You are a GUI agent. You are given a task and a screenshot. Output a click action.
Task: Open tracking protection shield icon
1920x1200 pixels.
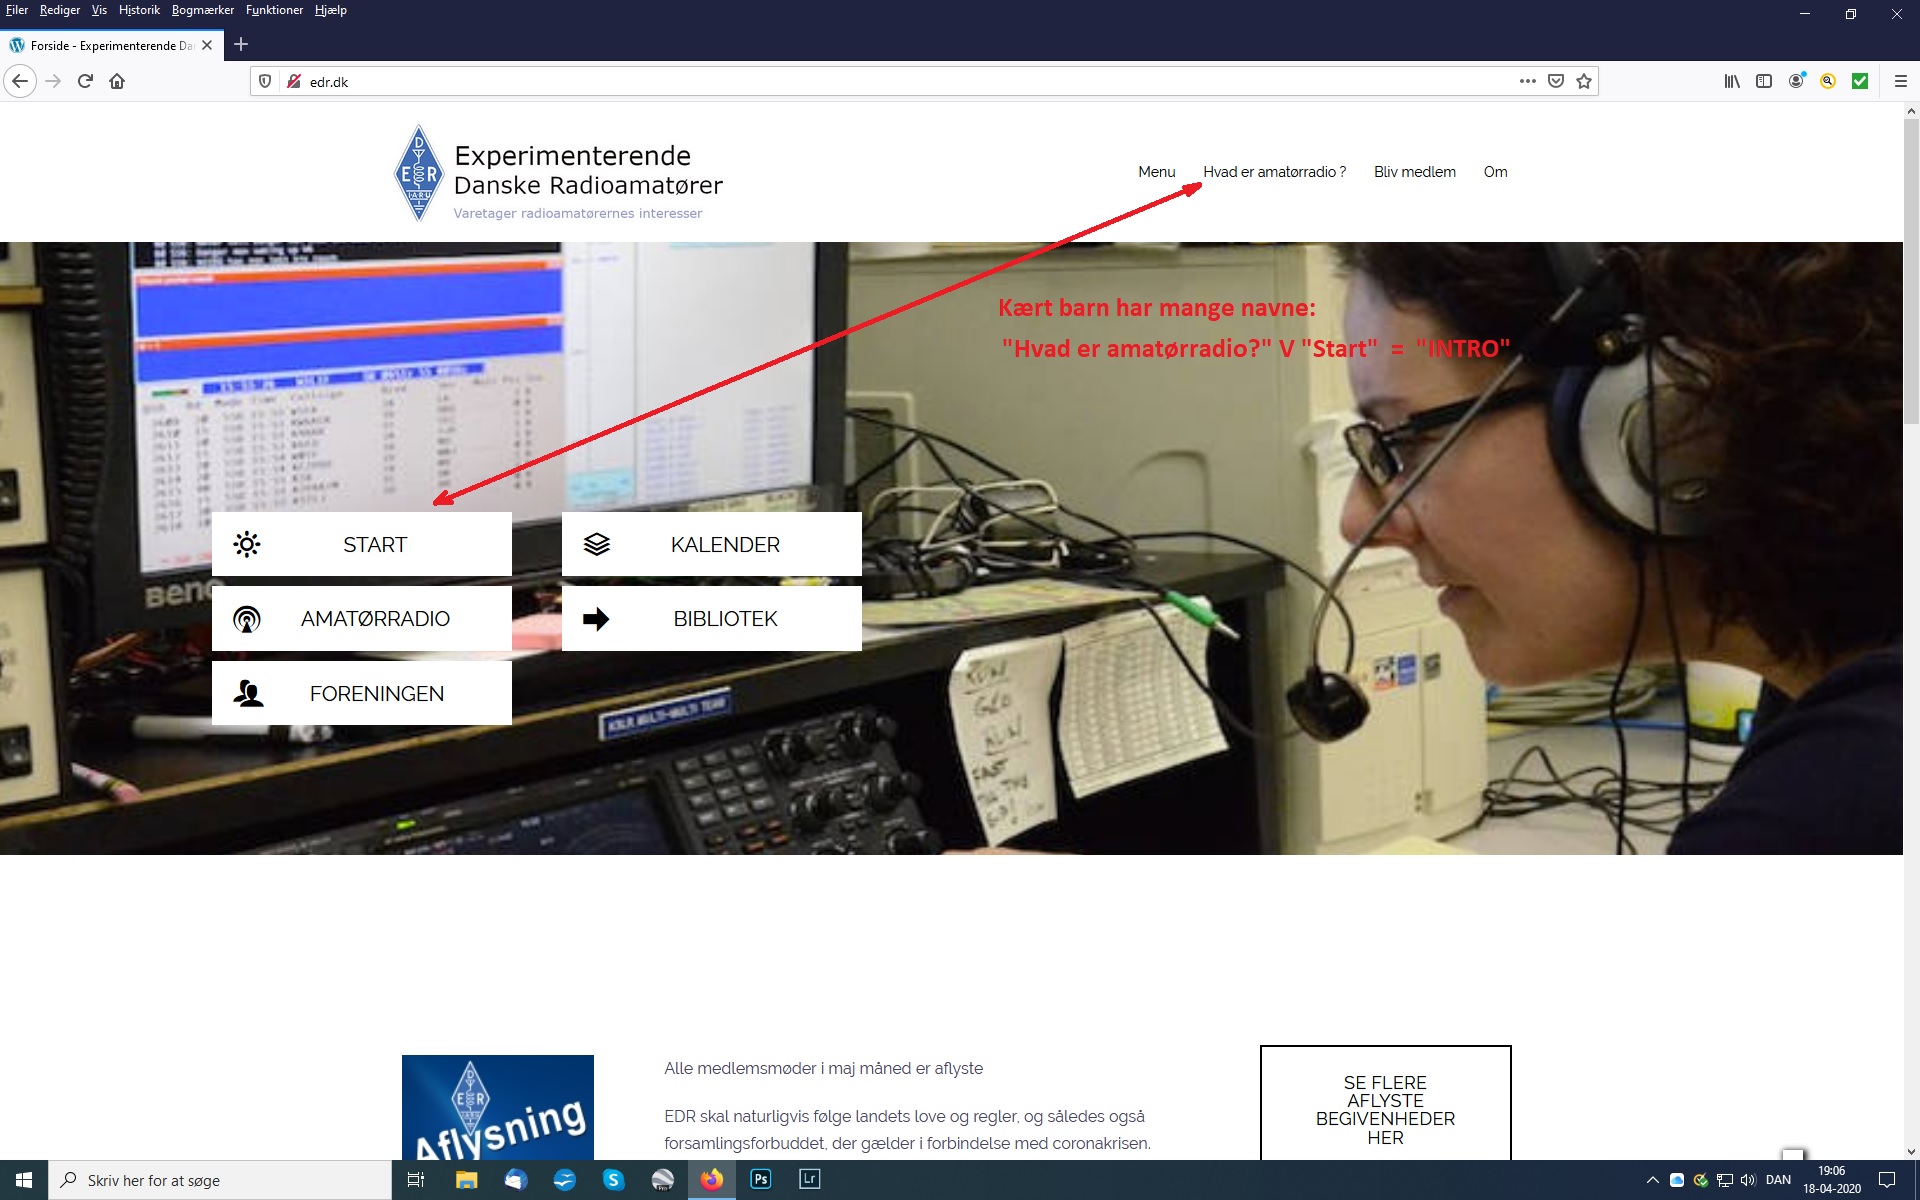pos(265,81)
